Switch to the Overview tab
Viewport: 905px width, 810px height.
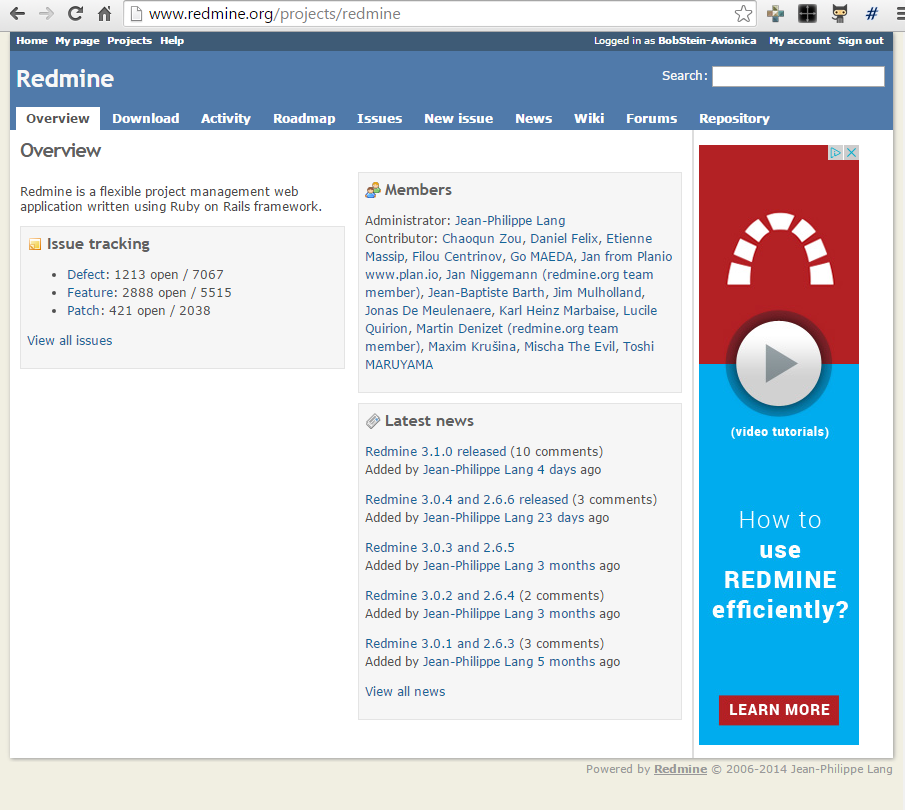pyautogui.click(x=58, y=118)
